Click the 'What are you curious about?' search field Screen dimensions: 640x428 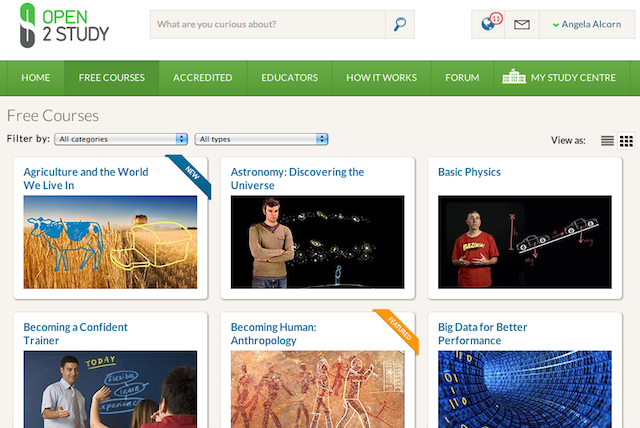click(x=268, y=24)
